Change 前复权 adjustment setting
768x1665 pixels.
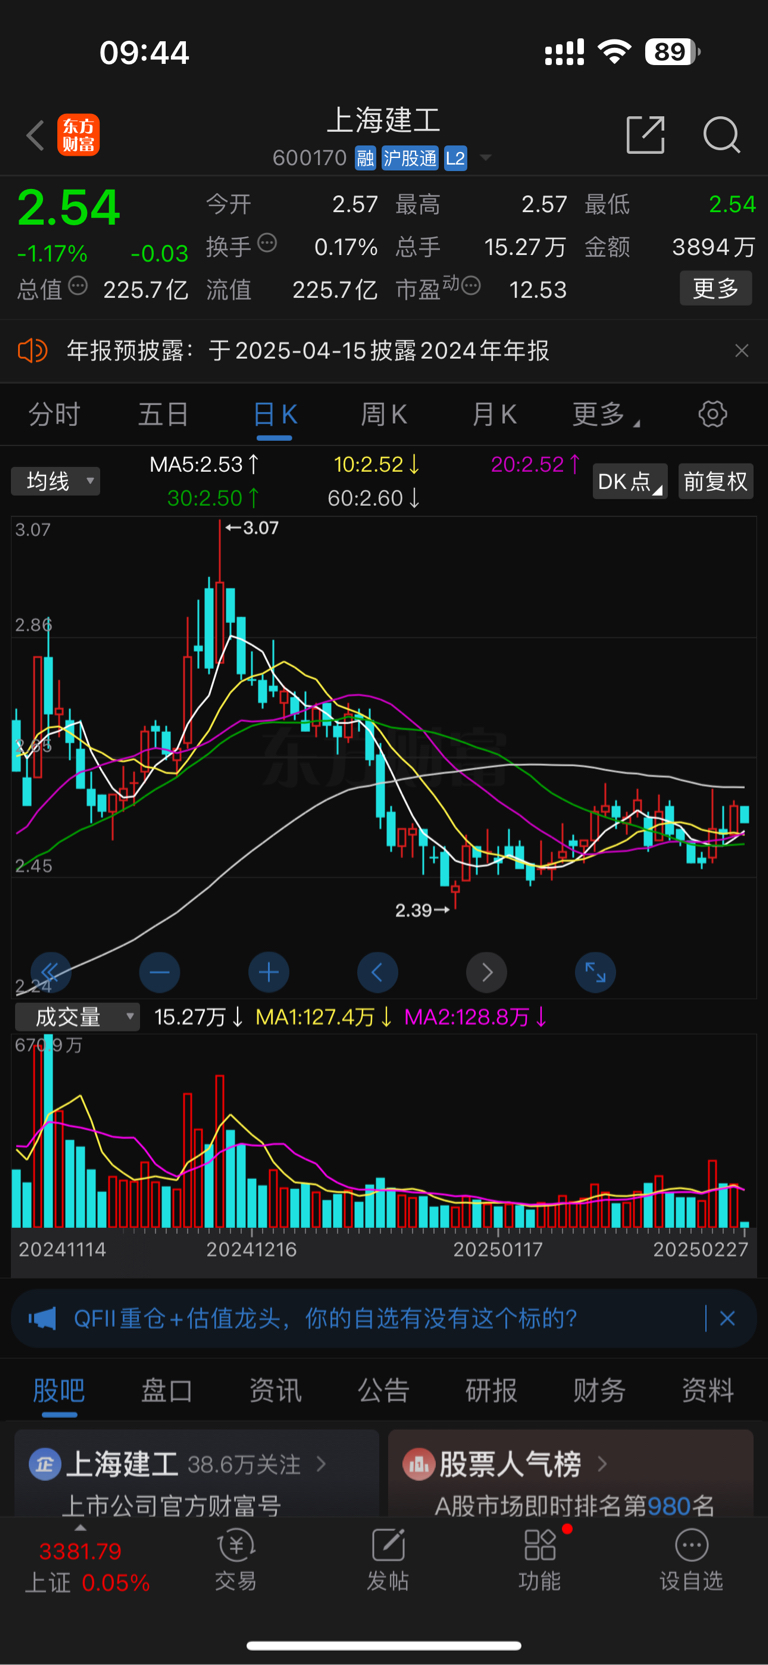pyautogui.click(x=715, y=482)
